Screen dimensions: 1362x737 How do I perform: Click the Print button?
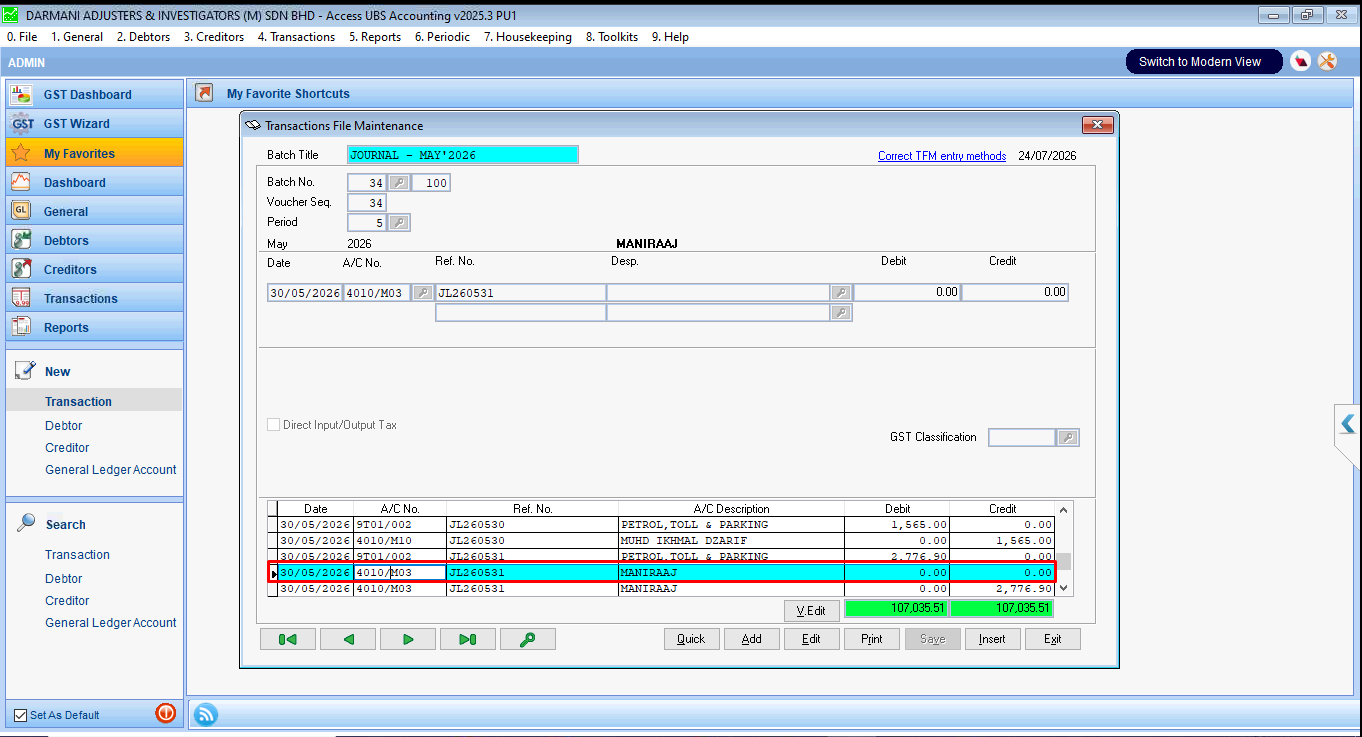tap(872, 639)
